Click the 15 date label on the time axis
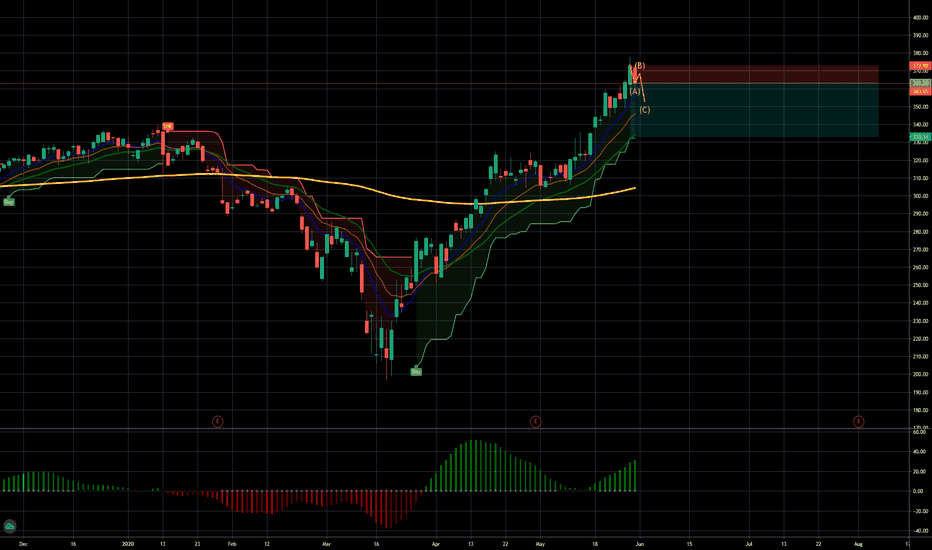Viewport: 932px width, 550px height. tap(689, 543)
